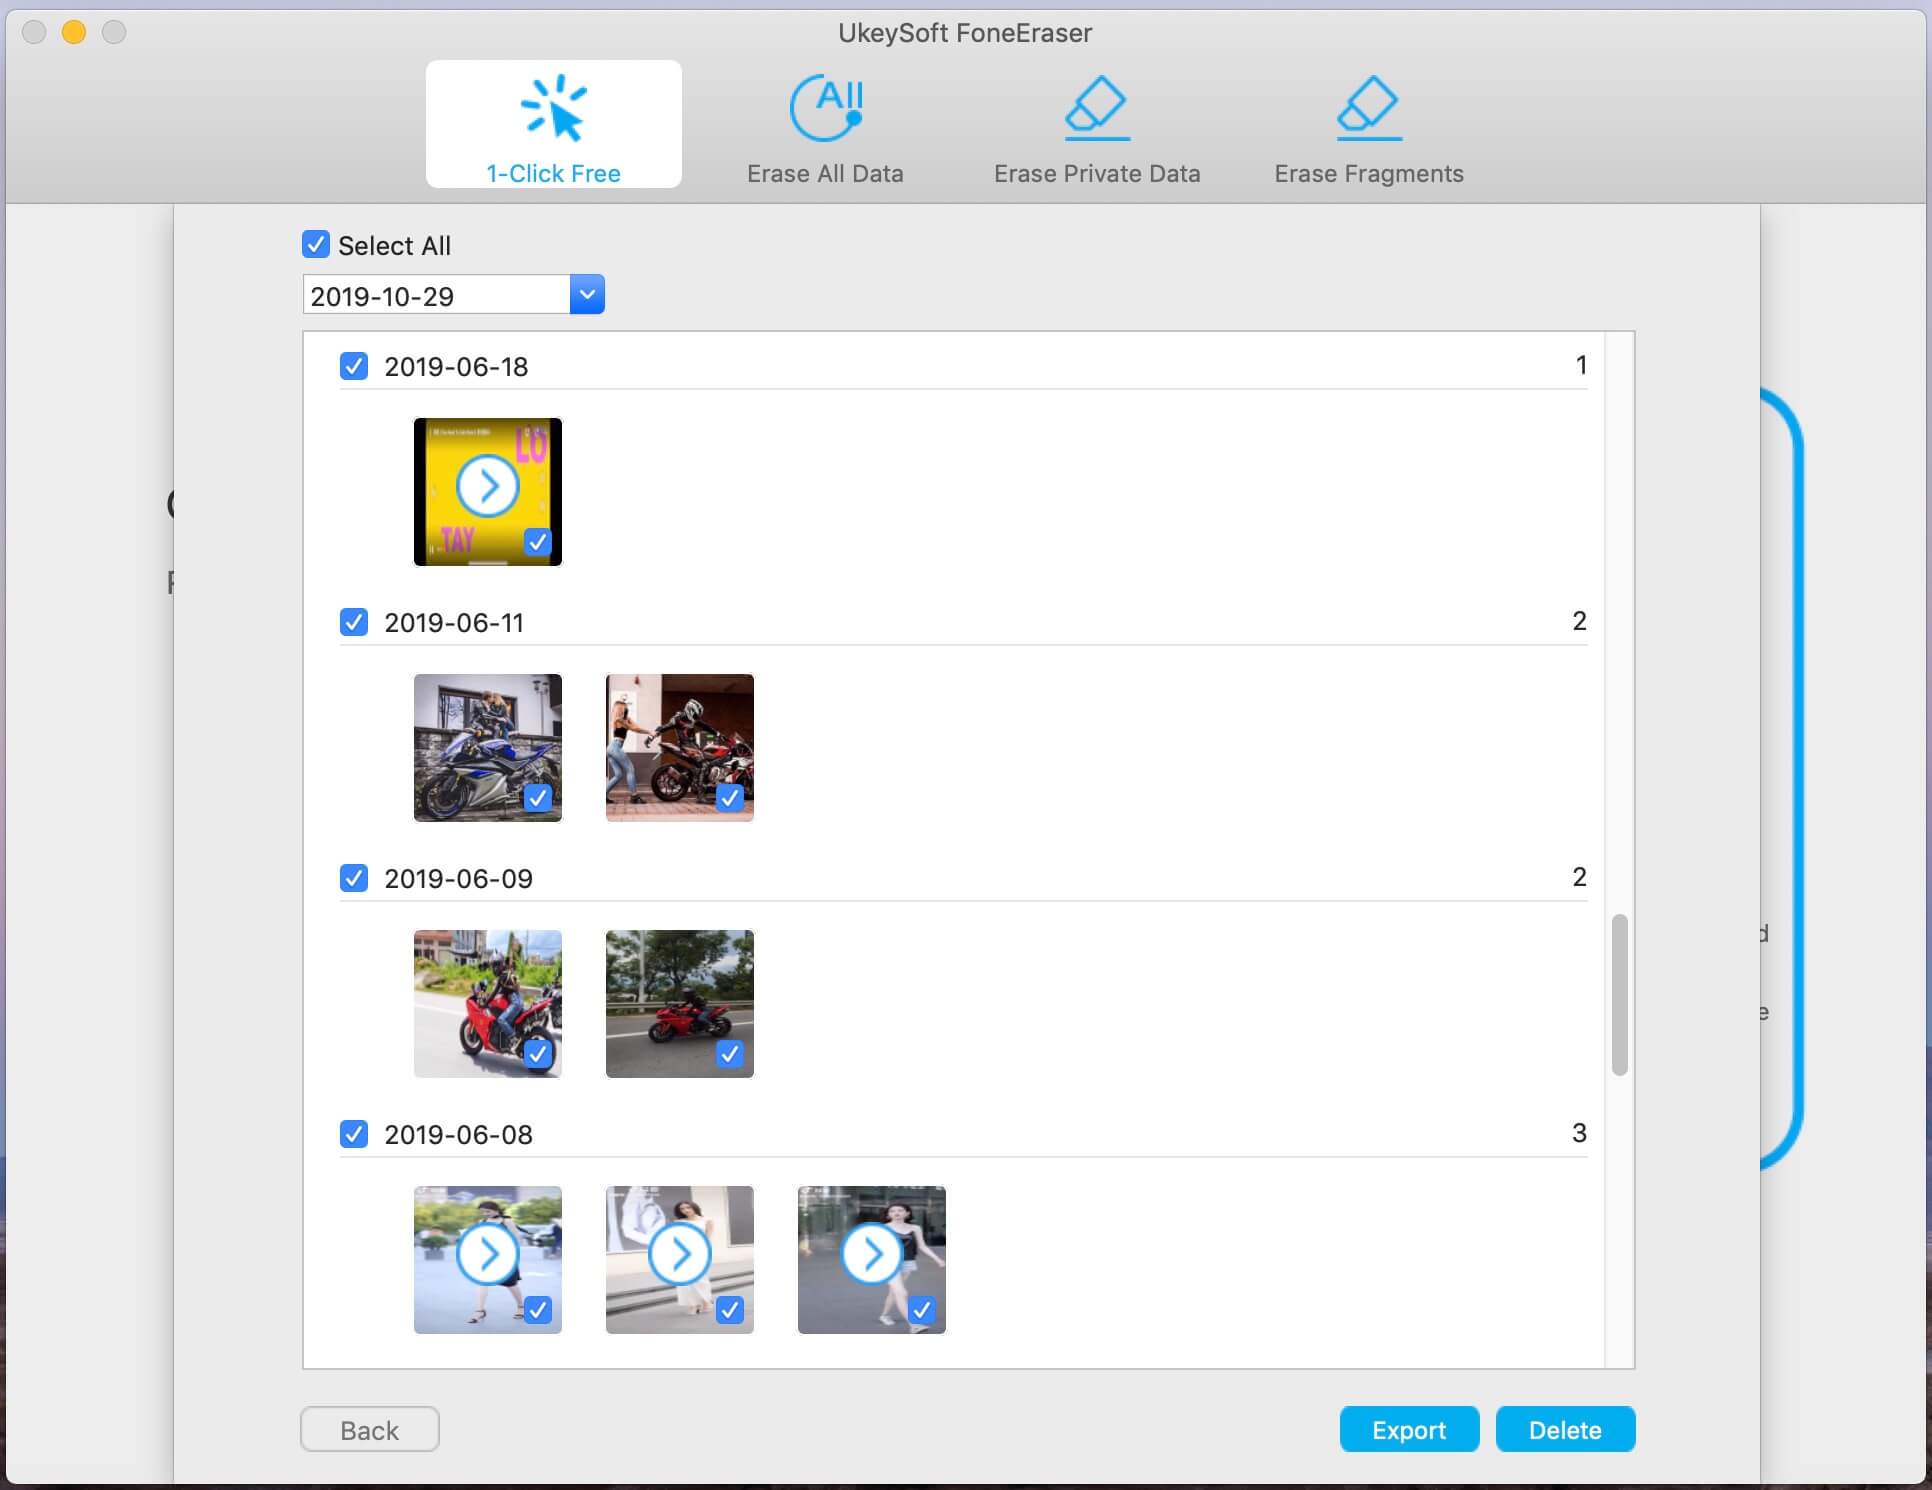Play the middle 2019-06-08 video
The width and height of the screenshot is (1932, 1490).
pyautogui.click(x=679, y=1254)
